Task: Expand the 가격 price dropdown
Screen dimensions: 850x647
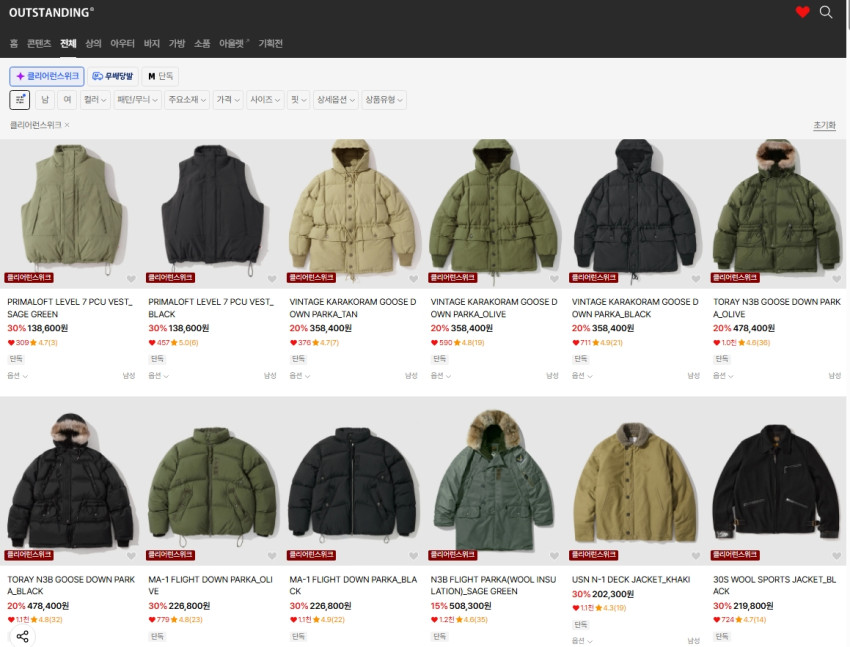Action: click(x=228, y=100)
